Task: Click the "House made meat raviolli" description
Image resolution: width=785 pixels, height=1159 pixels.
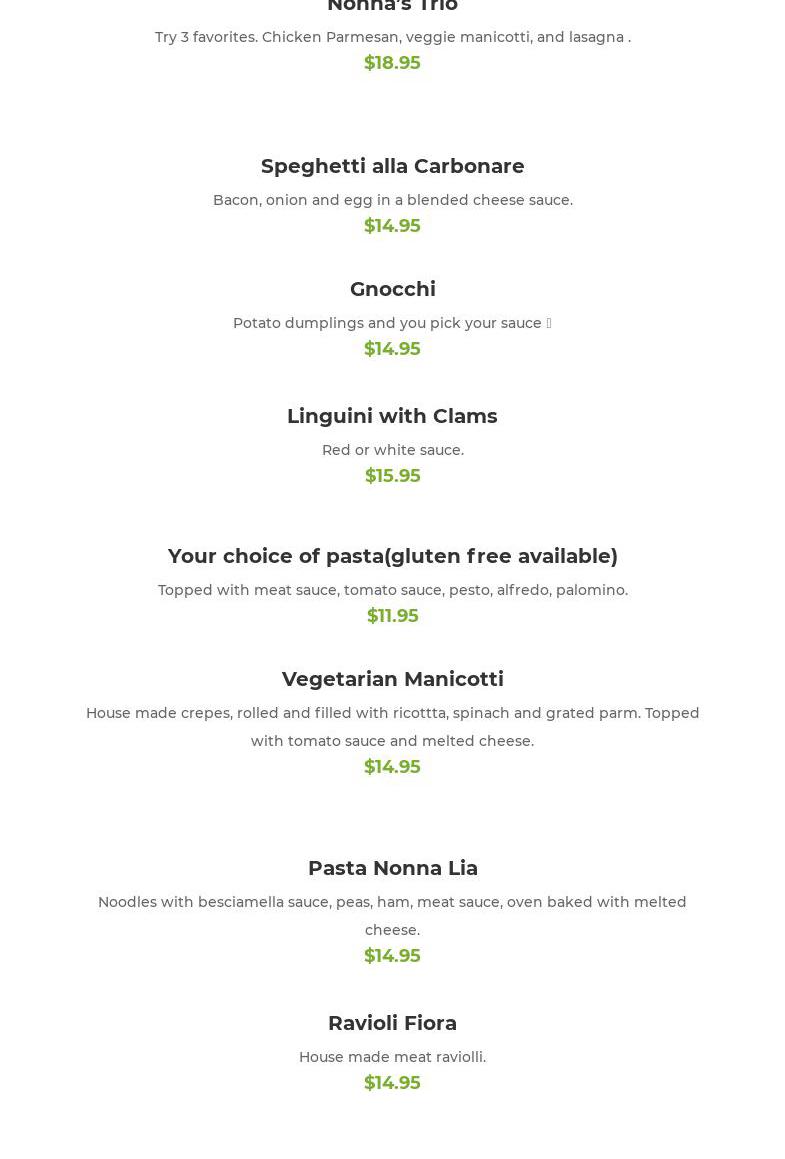Action: (392, 1057)
